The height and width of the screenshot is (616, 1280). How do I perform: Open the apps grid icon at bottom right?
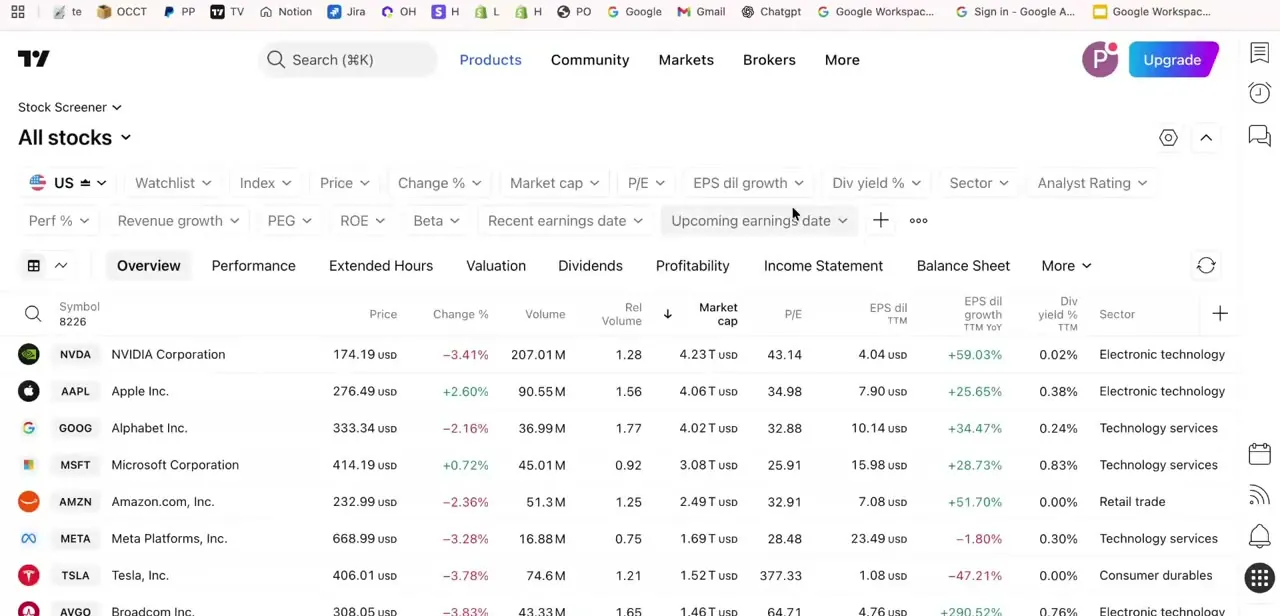(1259, 578)
